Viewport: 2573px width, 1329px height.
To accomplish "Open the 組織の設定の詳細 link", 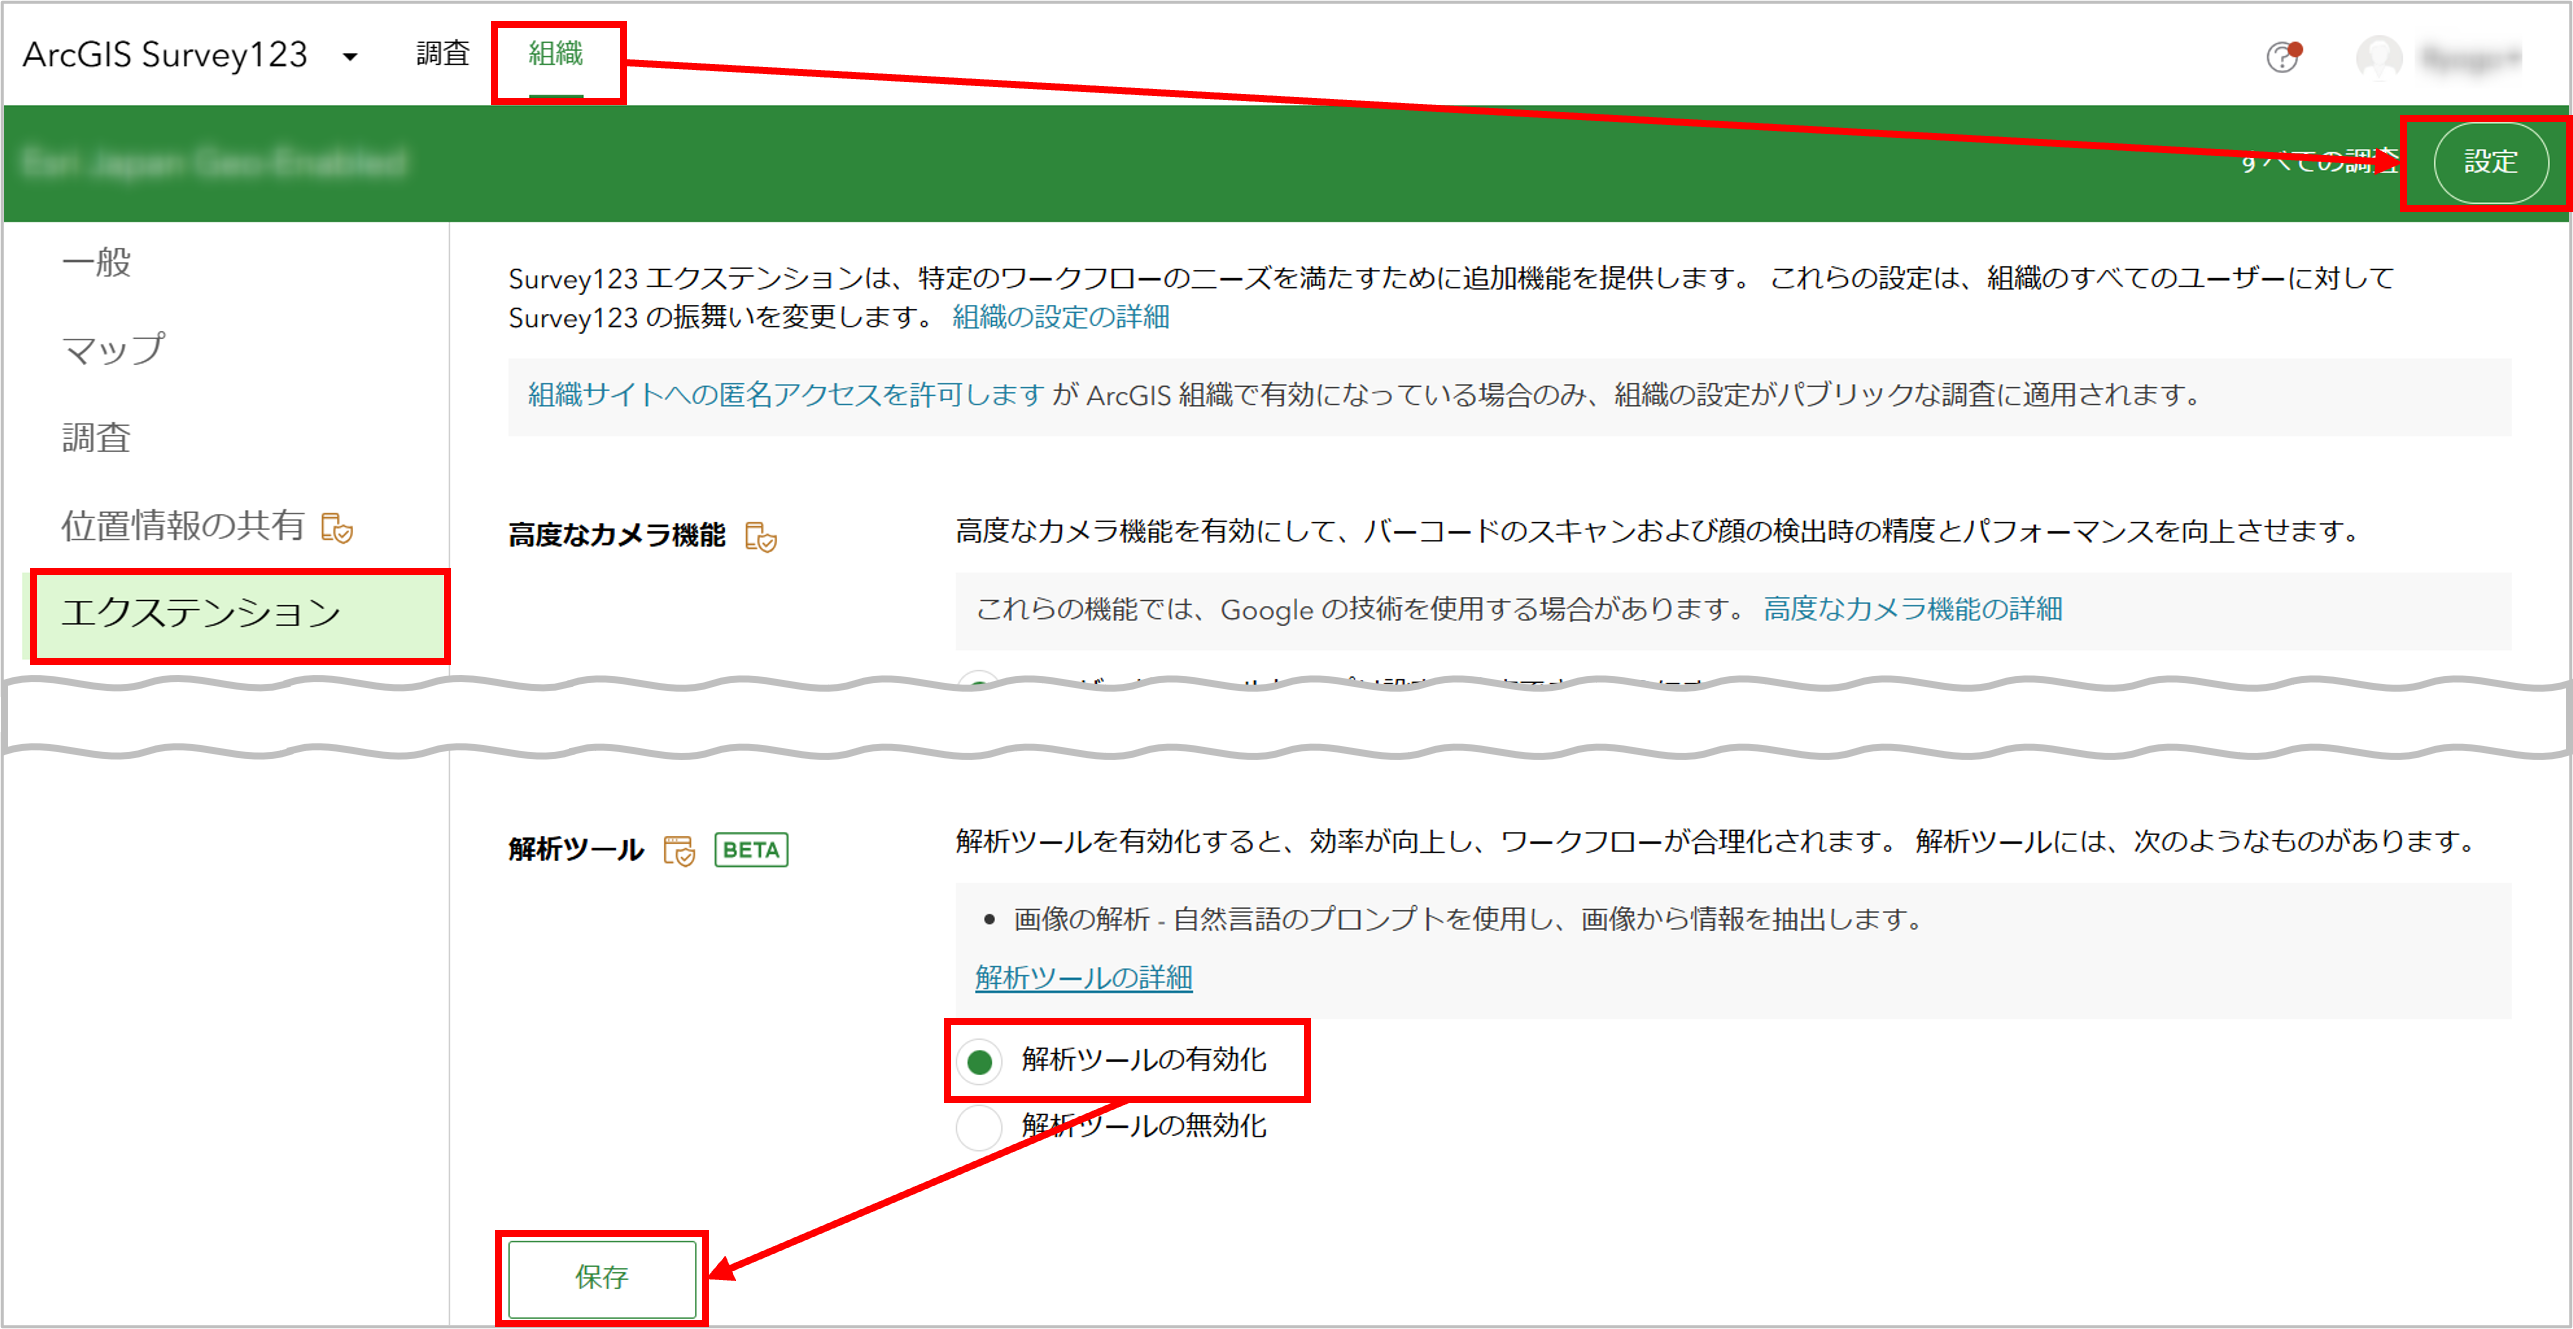I will 1061,318.
